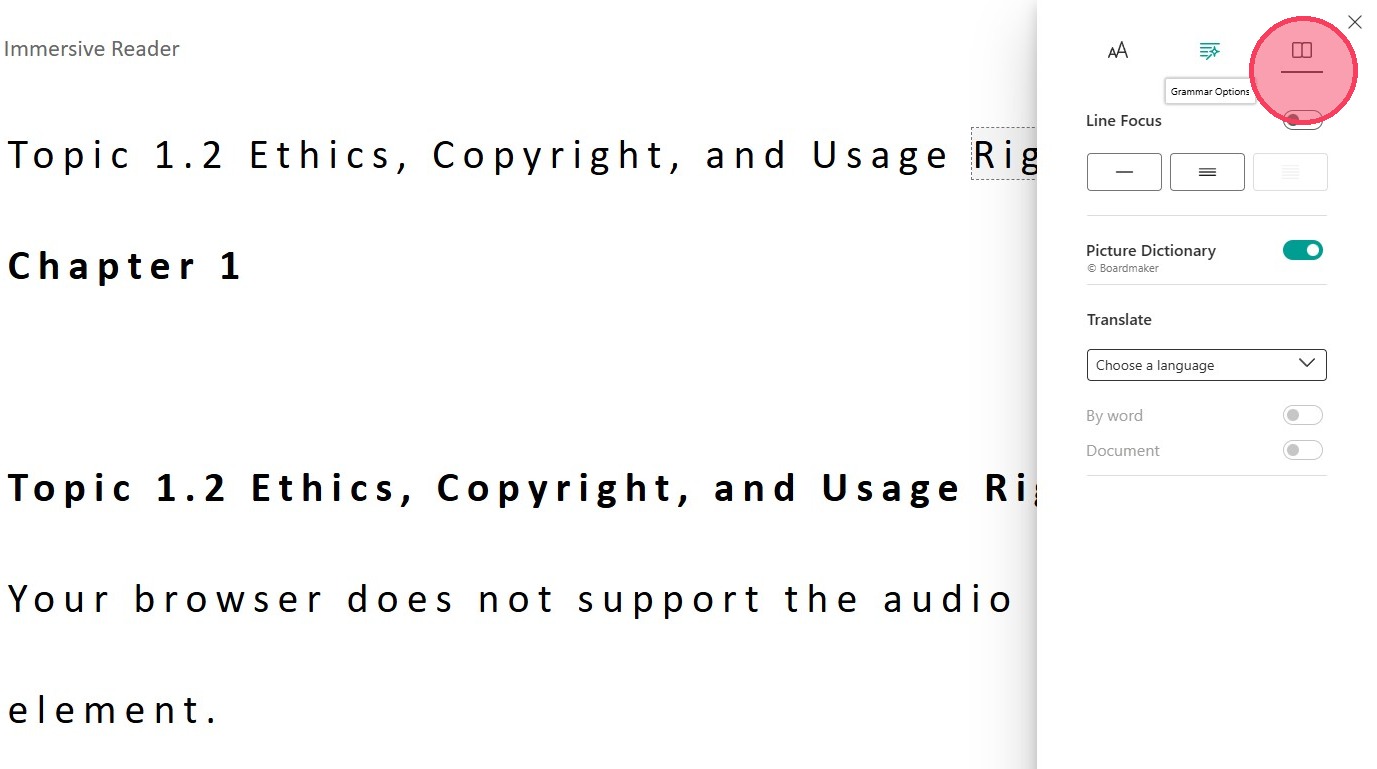Click the Chapter 1 heading

pos(124,266)
